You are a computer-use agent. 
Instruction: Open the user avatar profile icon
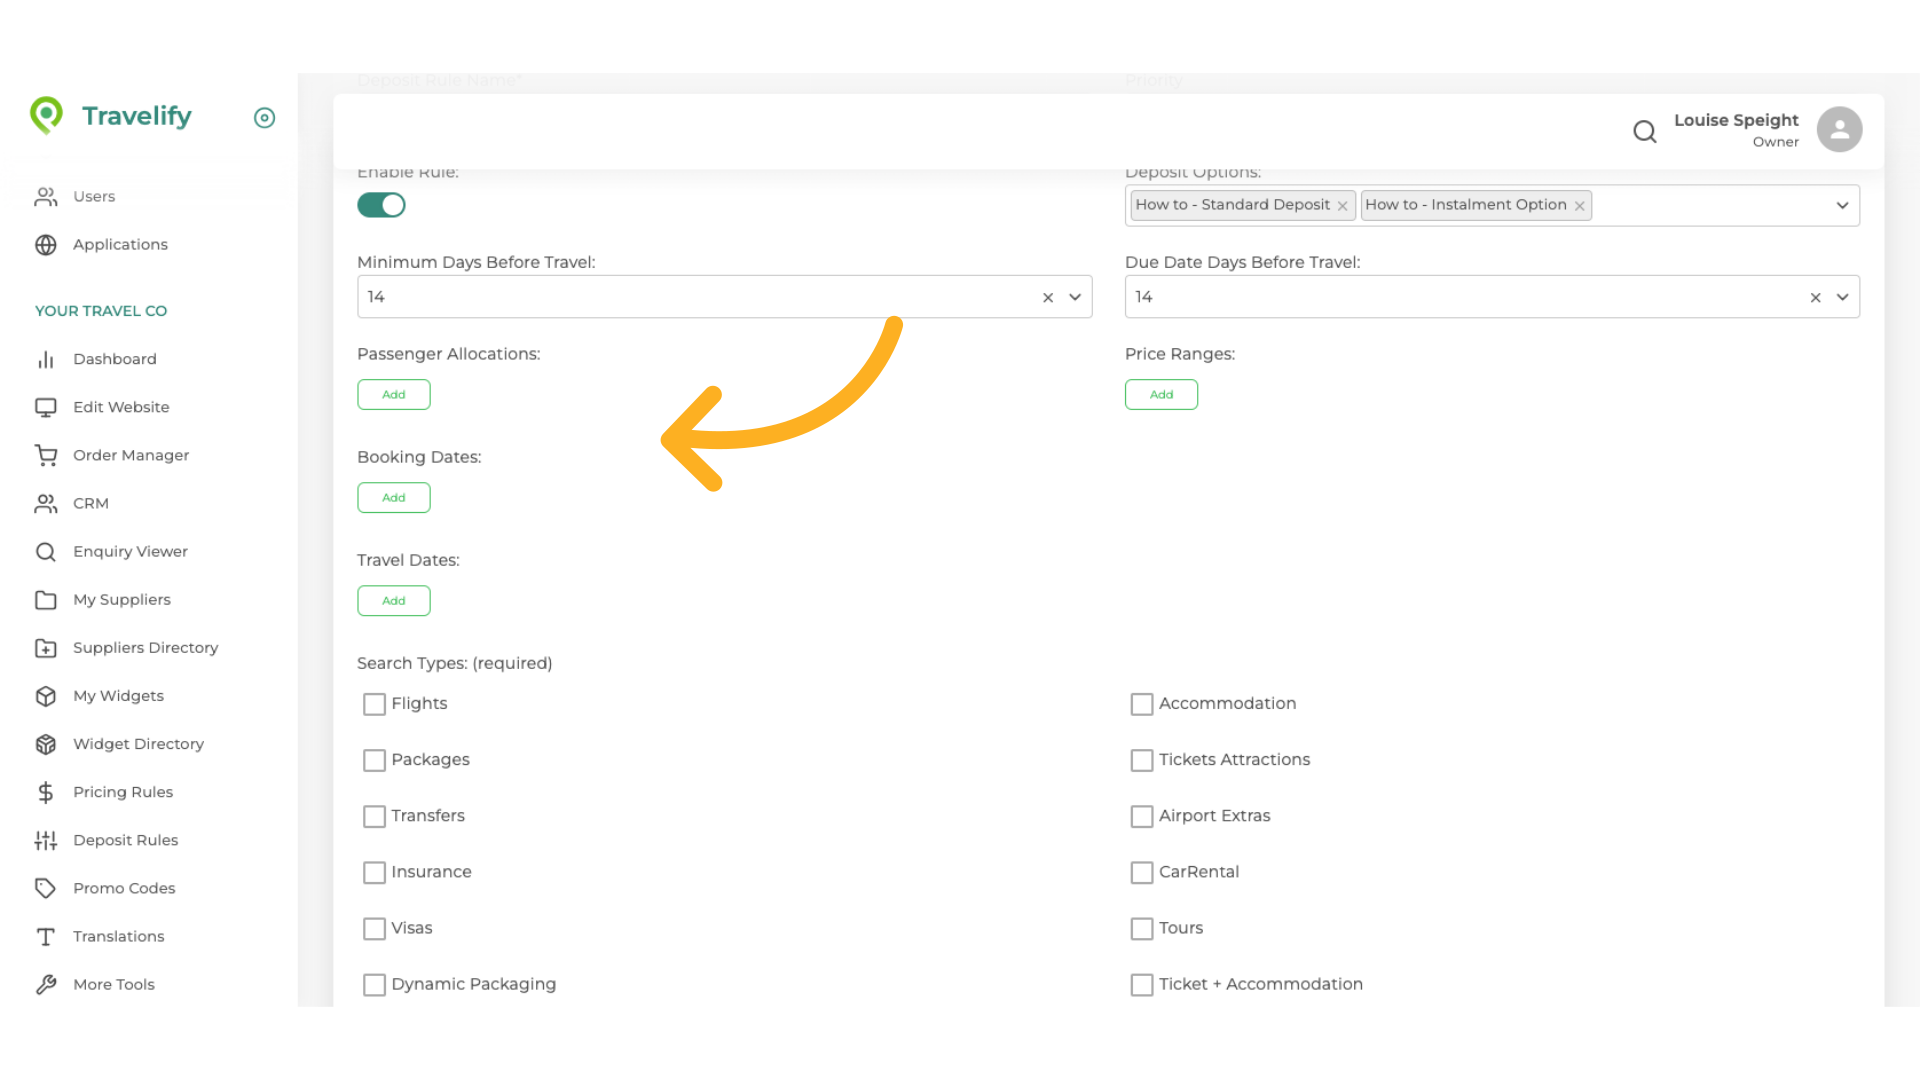point(1838,130)
